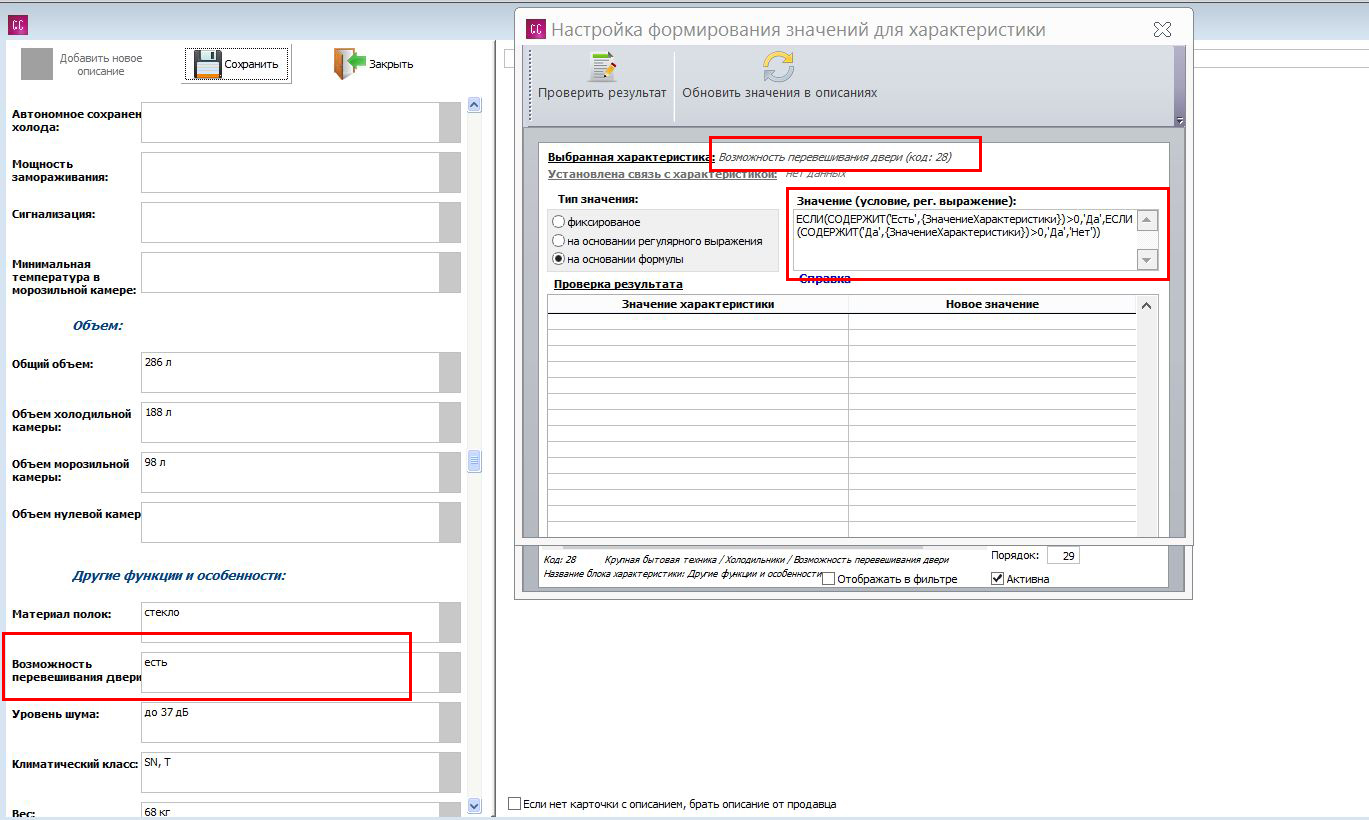Screen dimensions: 1369x820
Task: Select 'на основании формулы' radio button
Action: tap(558, 259)
